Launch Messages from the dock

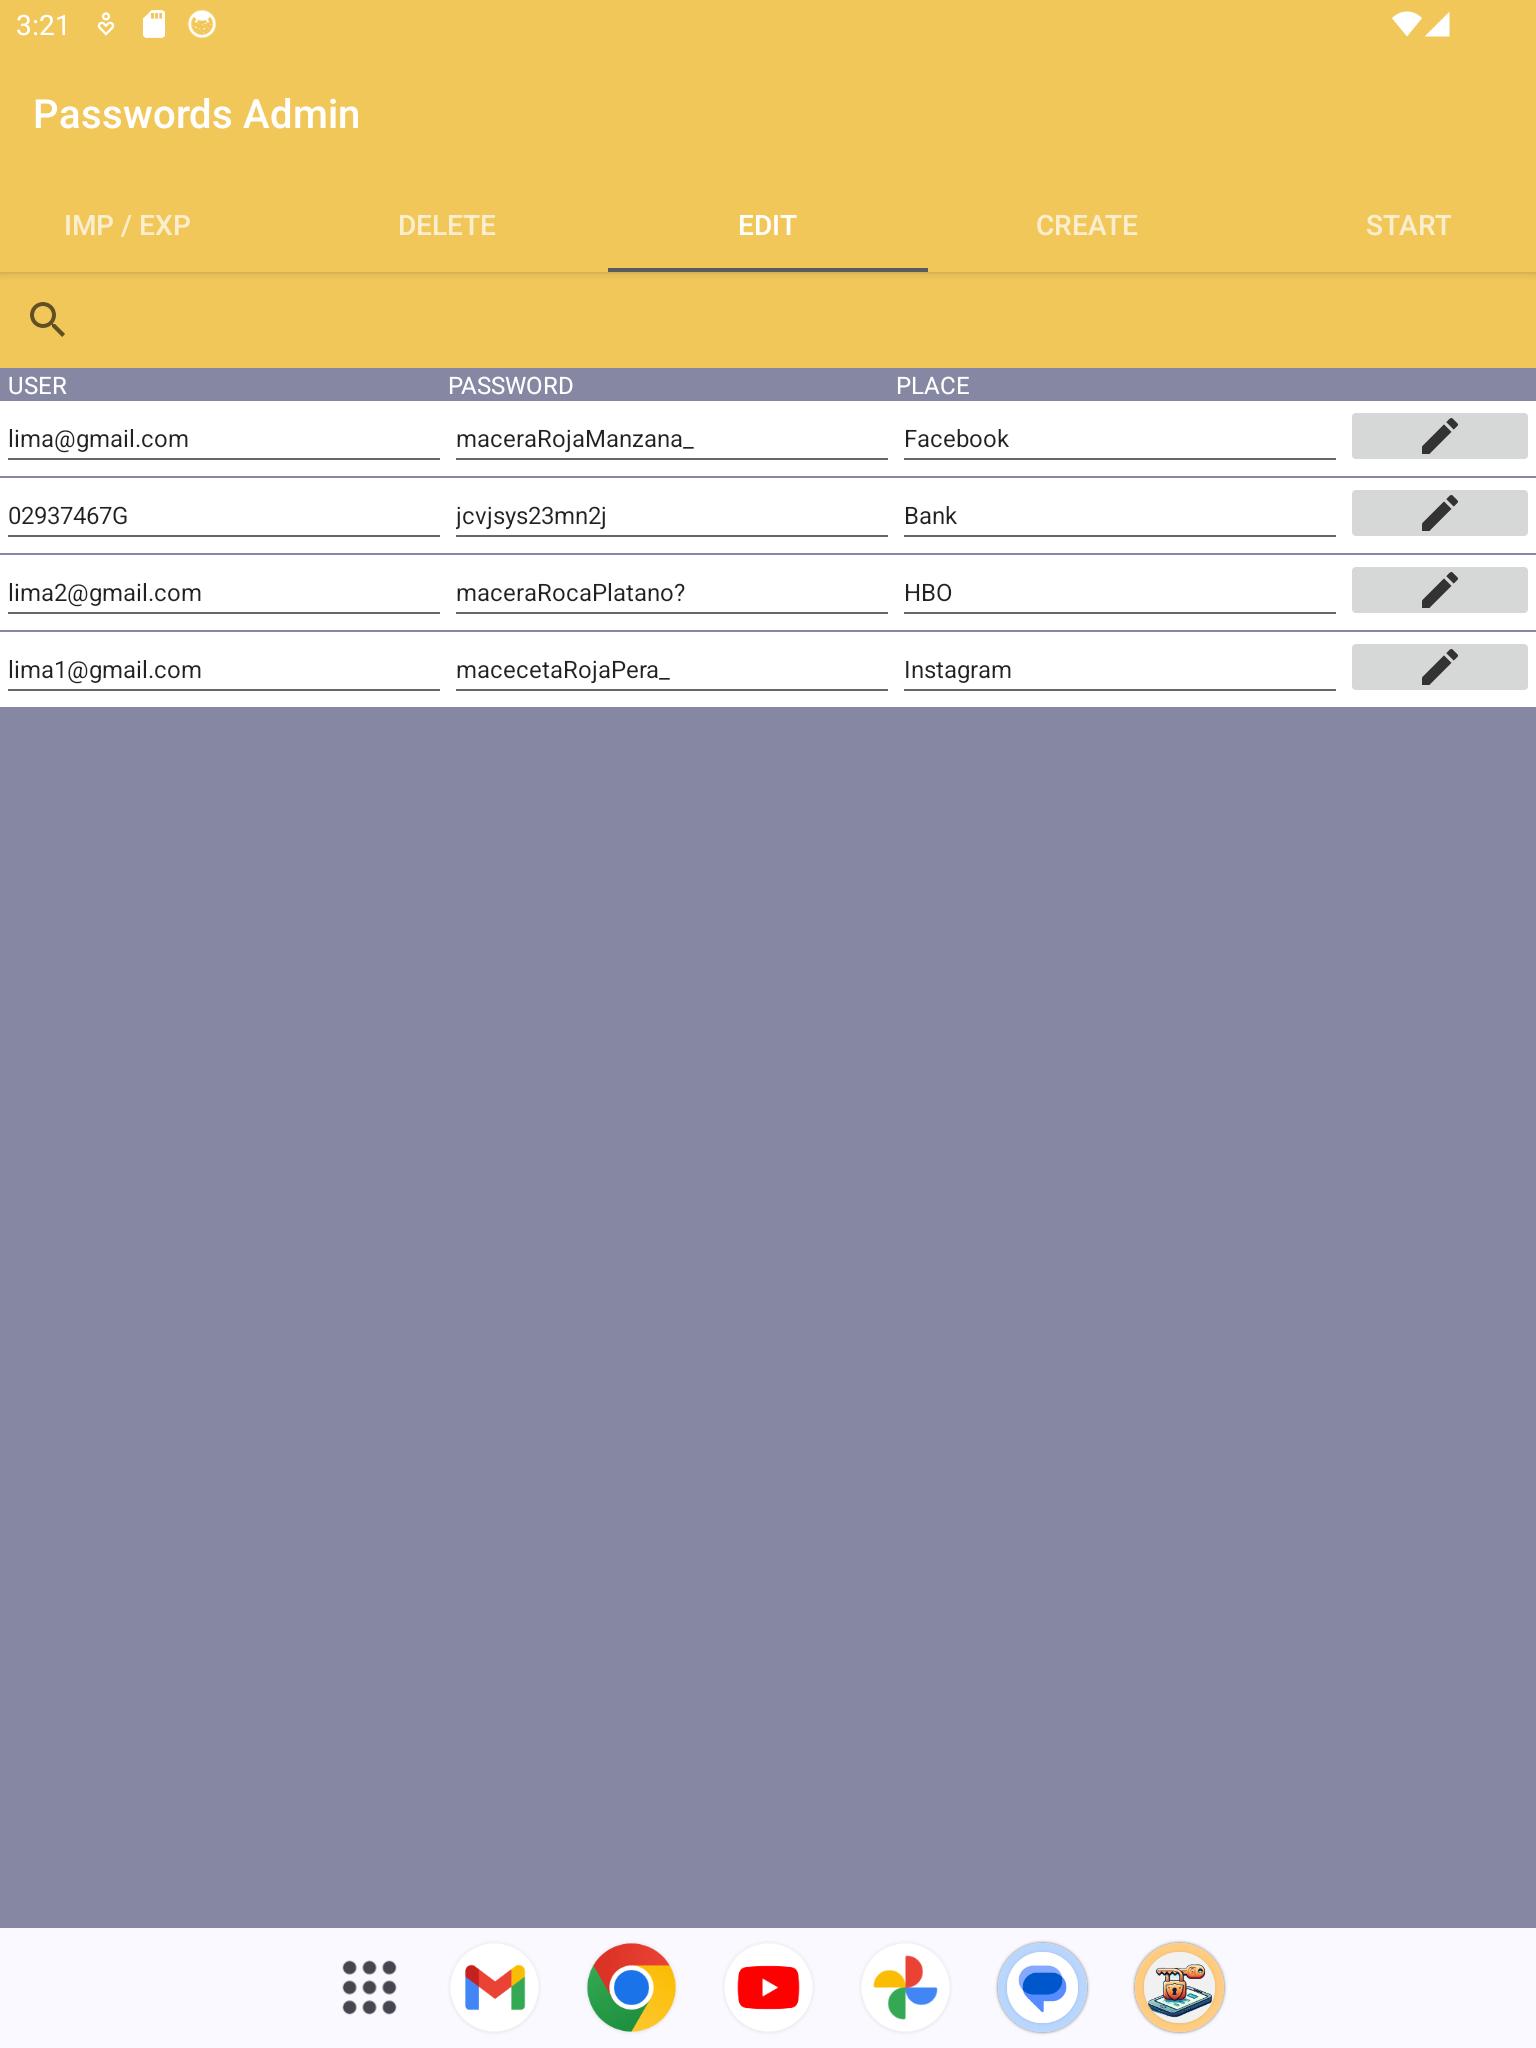(1042, 1987)
